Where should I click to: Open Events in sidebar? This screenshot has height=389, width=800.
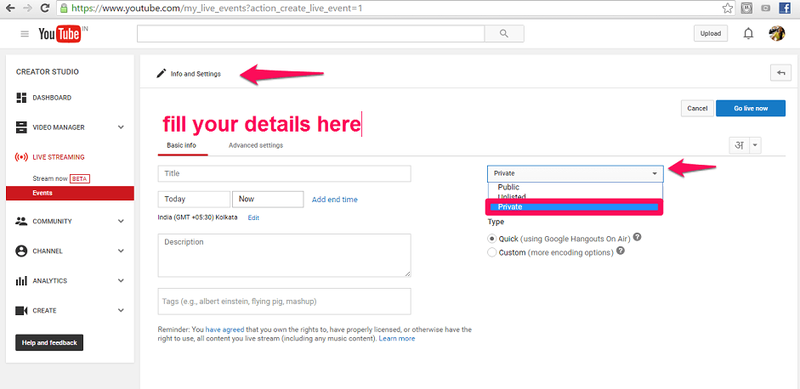point(70,193)
